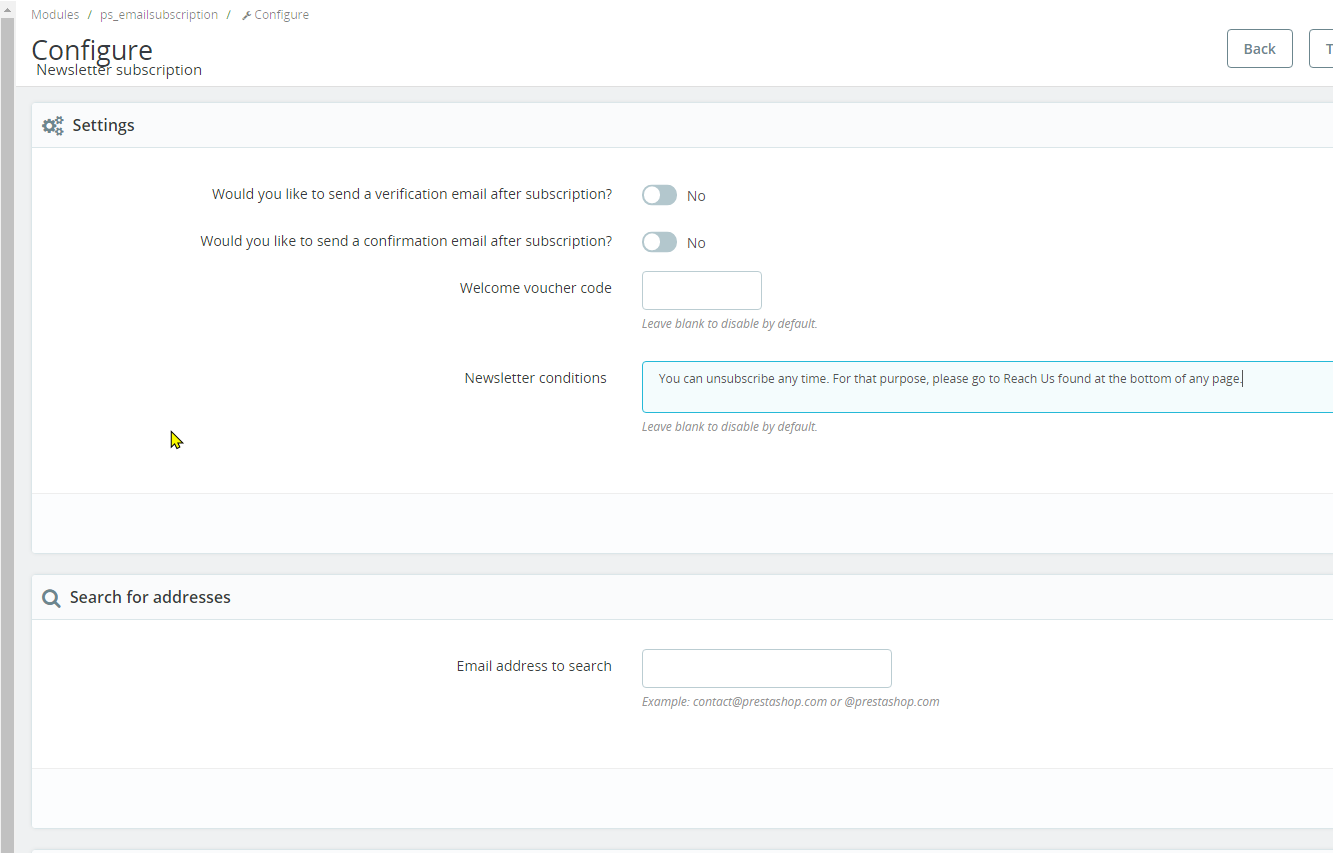Click the wrench icon beside Configure breadcrumb
Image resolution: width=1333 pixels, height=853 pixels.
(x=246, y=15)
